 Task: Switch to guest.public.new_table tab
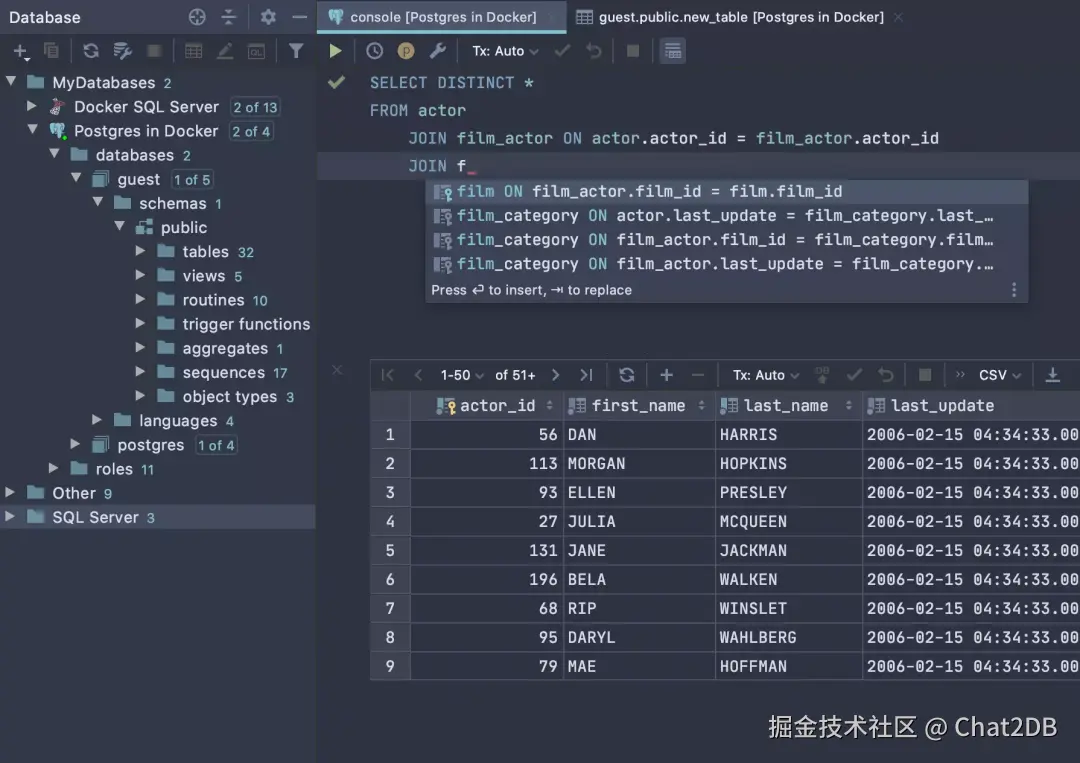click(x=741, y=17)
